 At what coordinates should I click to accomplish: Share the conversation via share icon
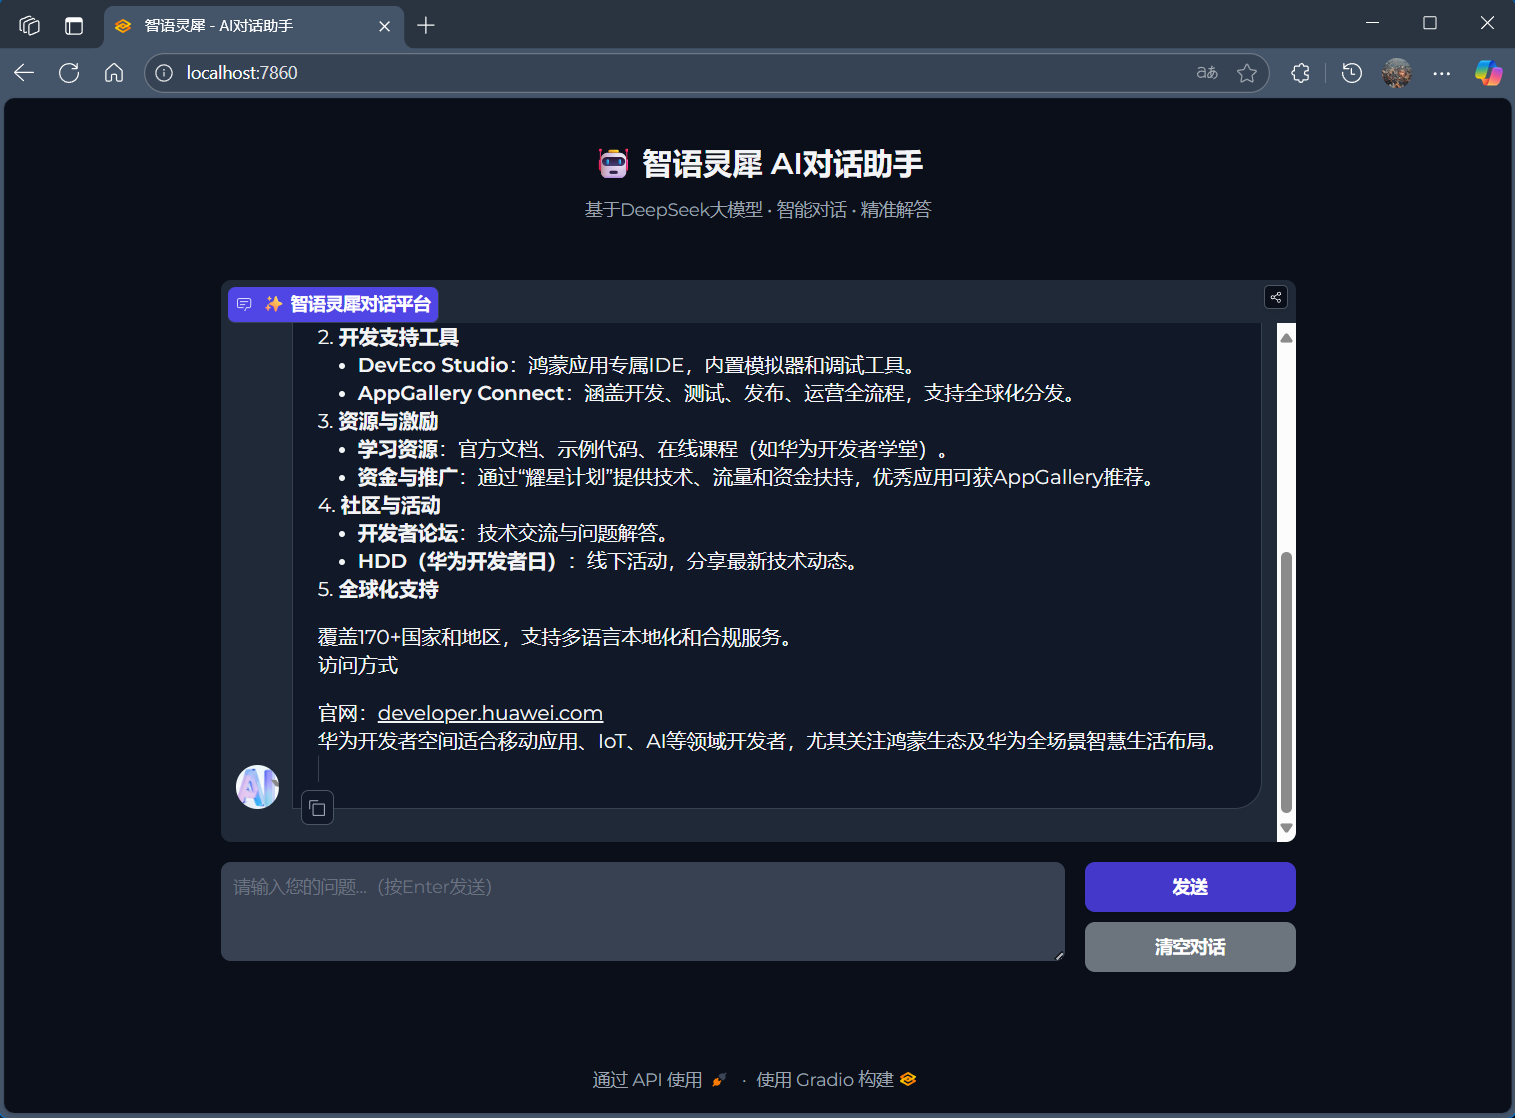pyautogui.click(x=1276, y=297)
